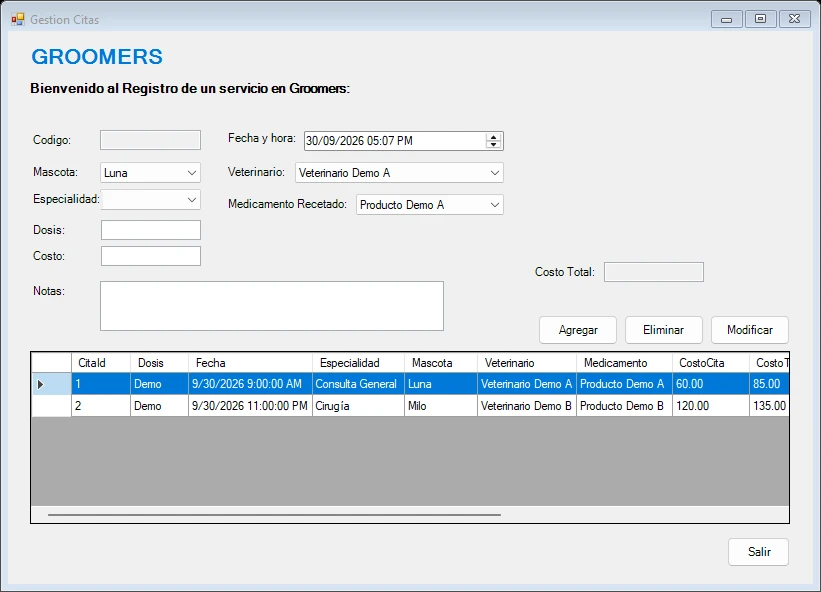Click the Fecha column header
821x592 pixels.
tap(250, 363)
